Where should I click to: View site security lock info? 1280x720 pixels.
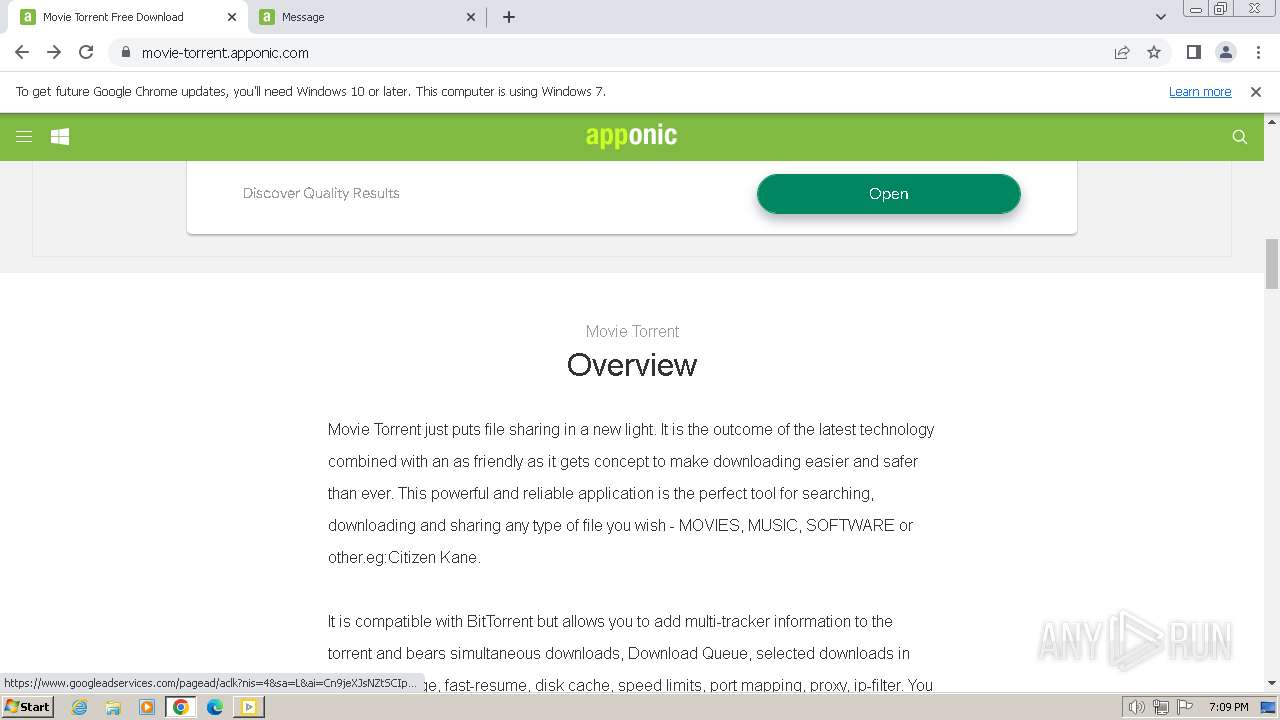point(126,52)
